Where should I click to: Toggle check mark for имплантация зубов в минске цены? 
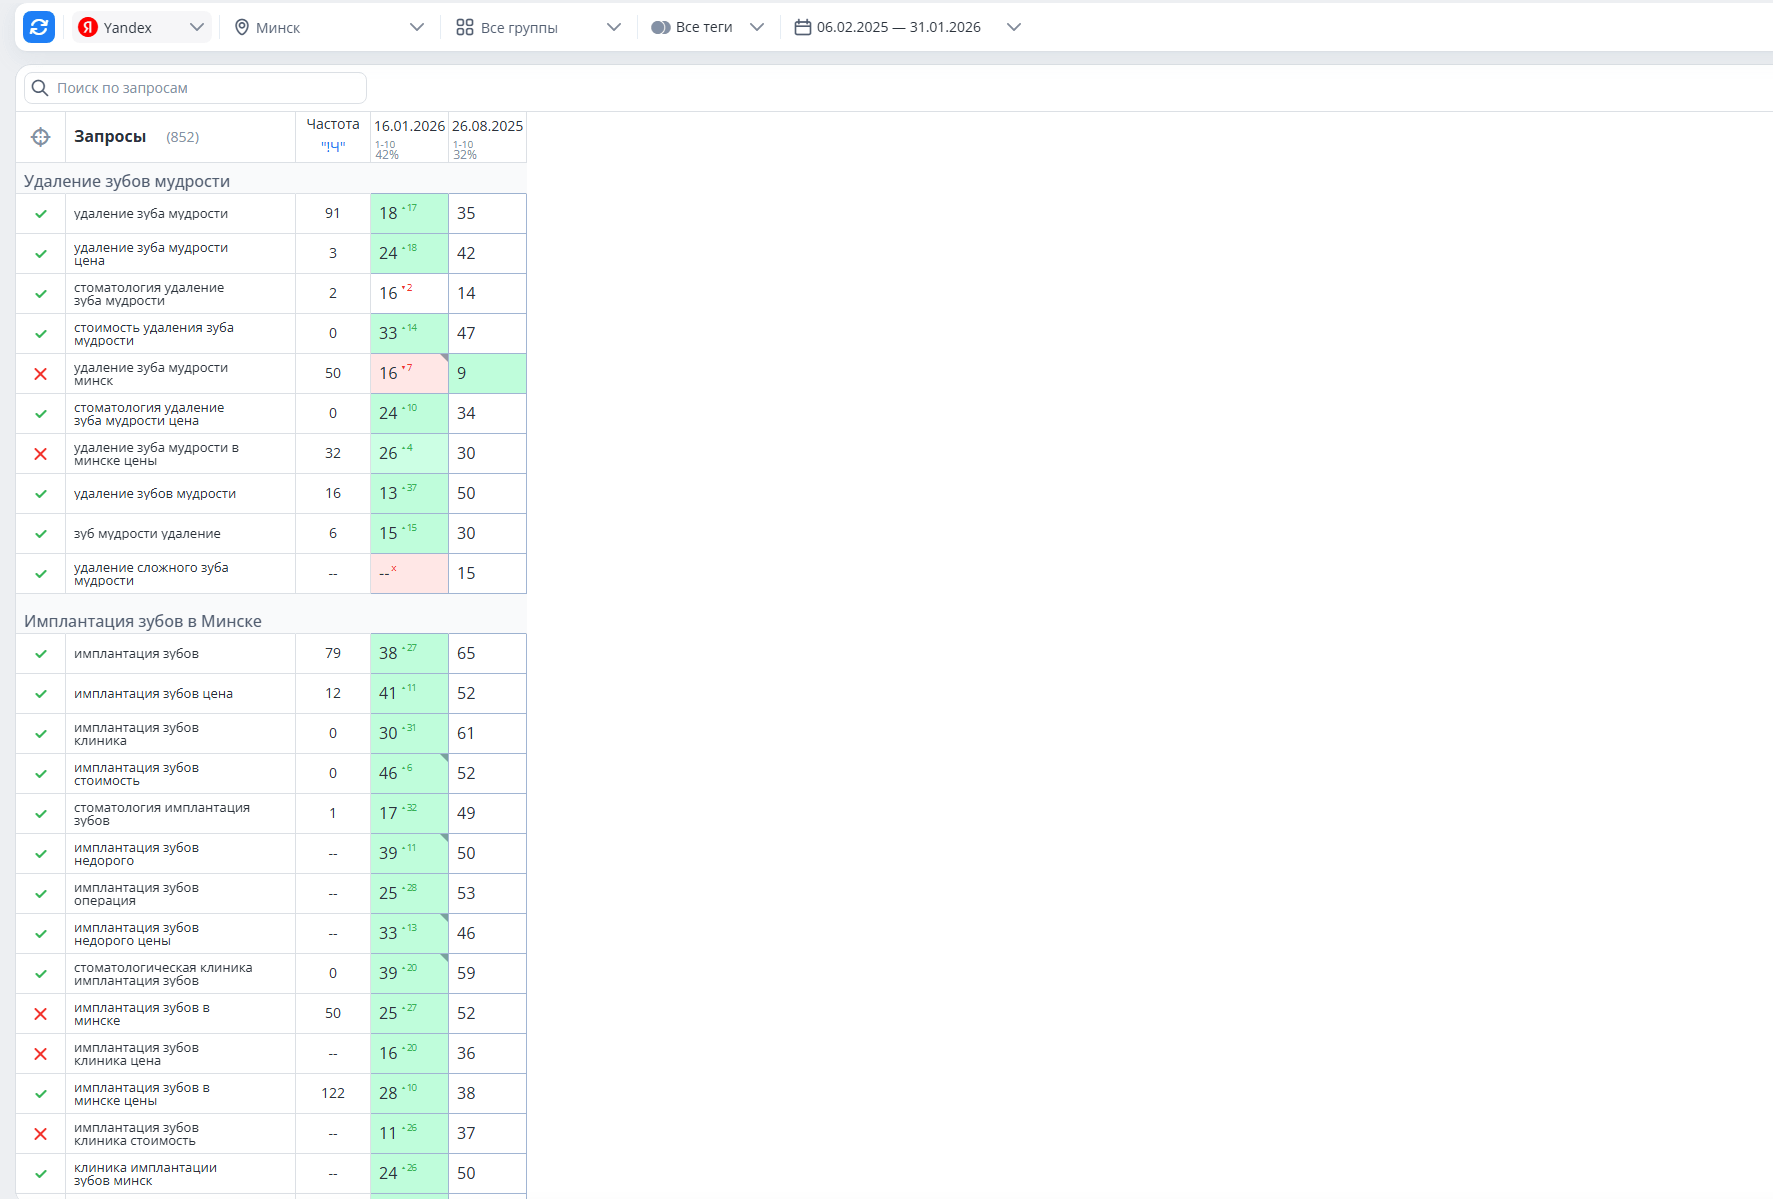point(41,1094)
